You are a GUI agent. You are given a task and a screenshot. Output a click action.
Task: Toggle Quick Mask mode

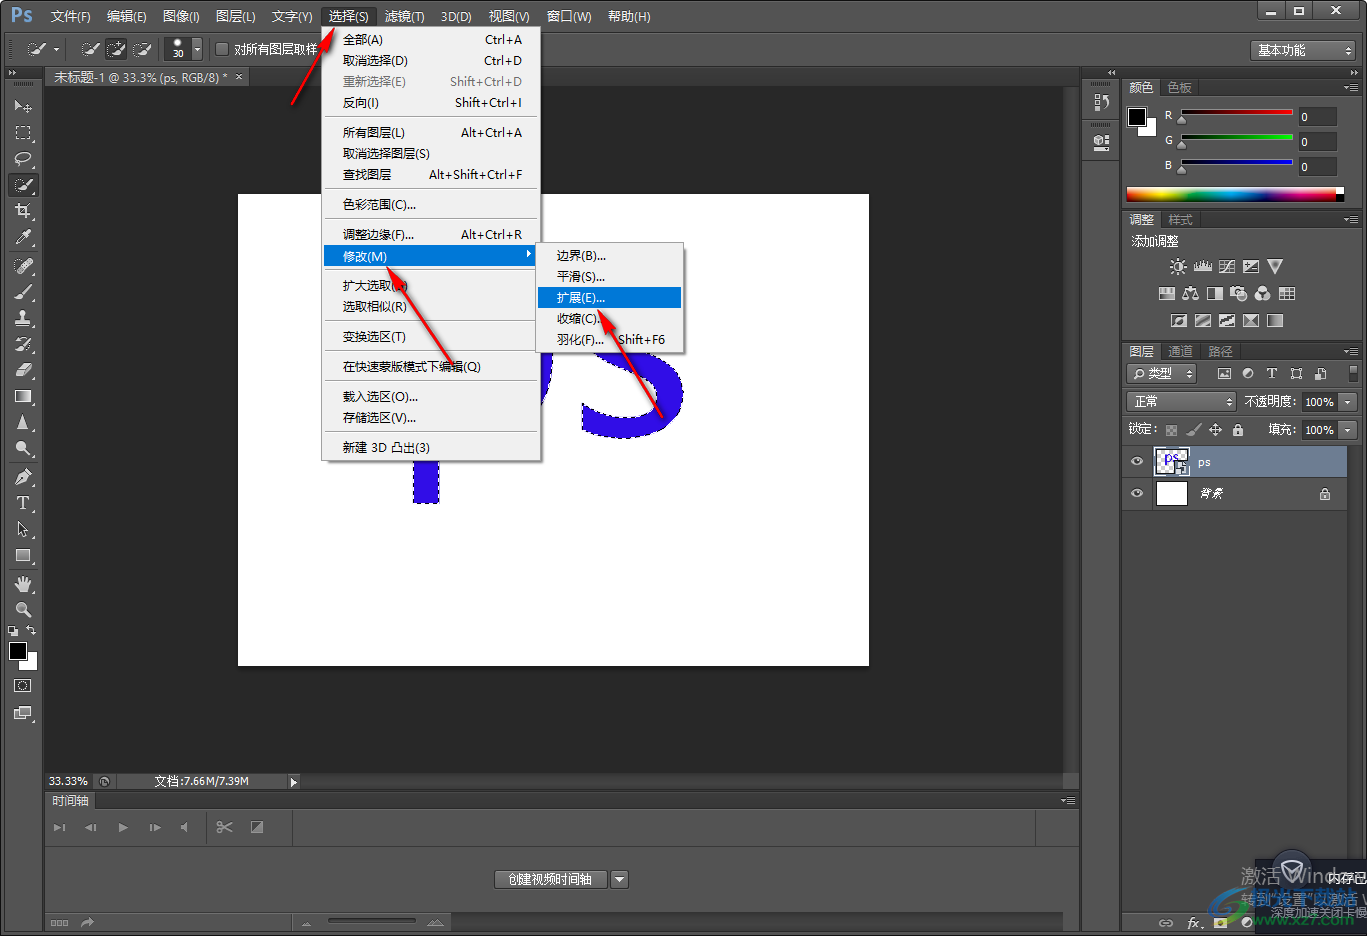[x=23, y=686]
